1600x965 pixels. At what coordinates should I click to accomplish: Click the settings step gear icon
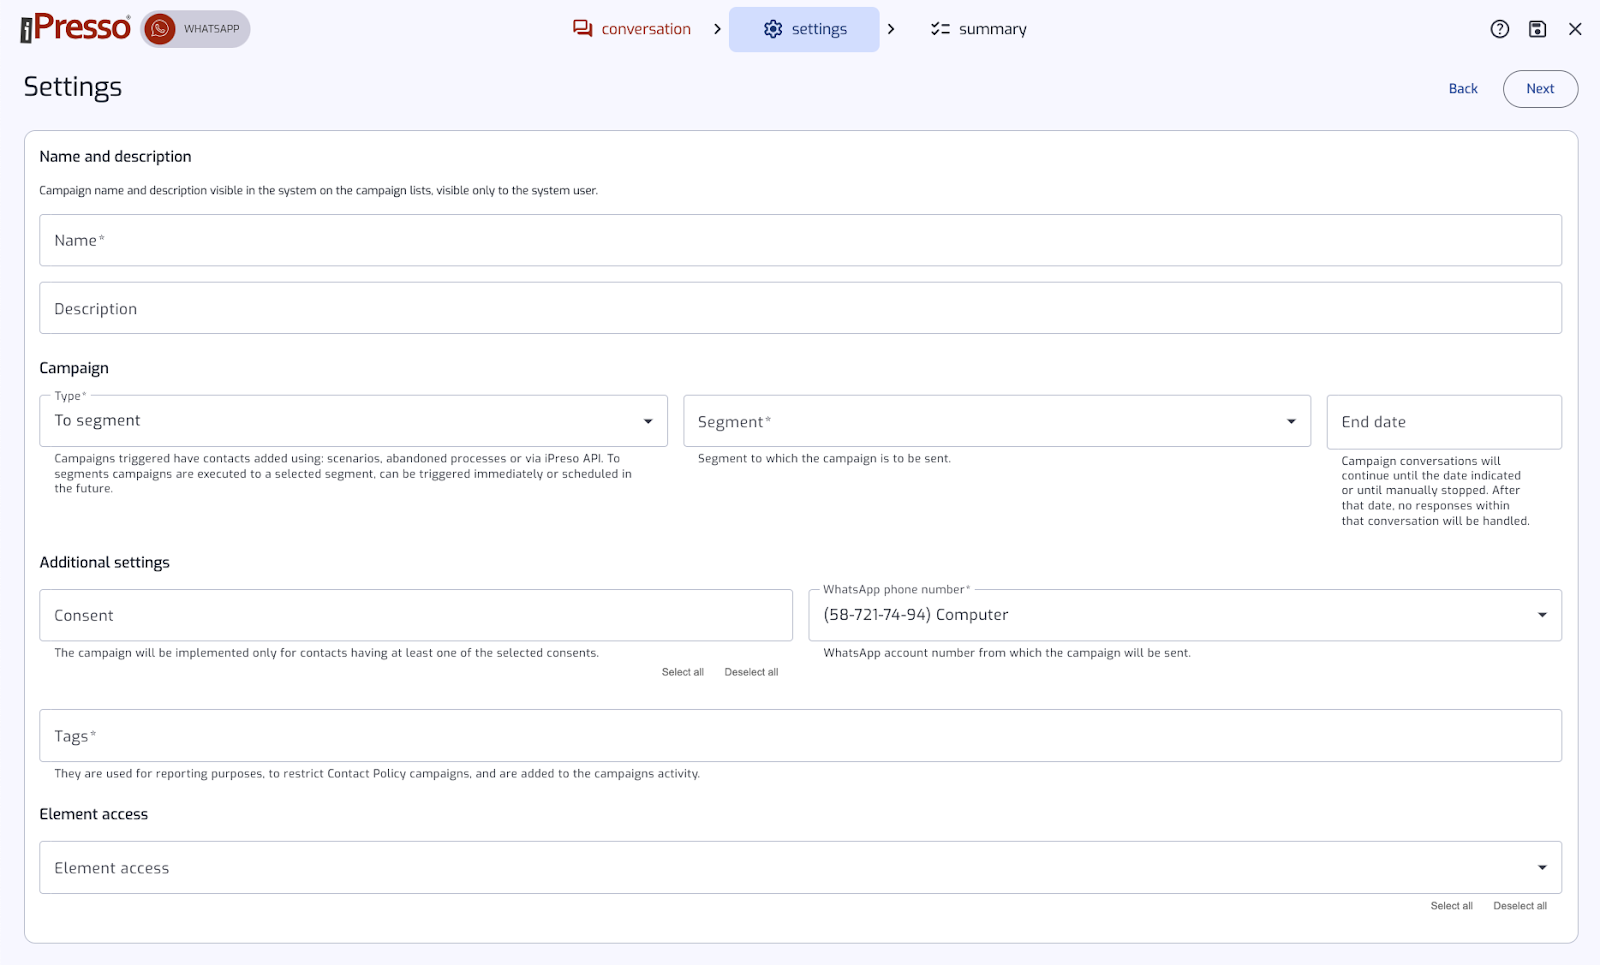tap(773, 29)
